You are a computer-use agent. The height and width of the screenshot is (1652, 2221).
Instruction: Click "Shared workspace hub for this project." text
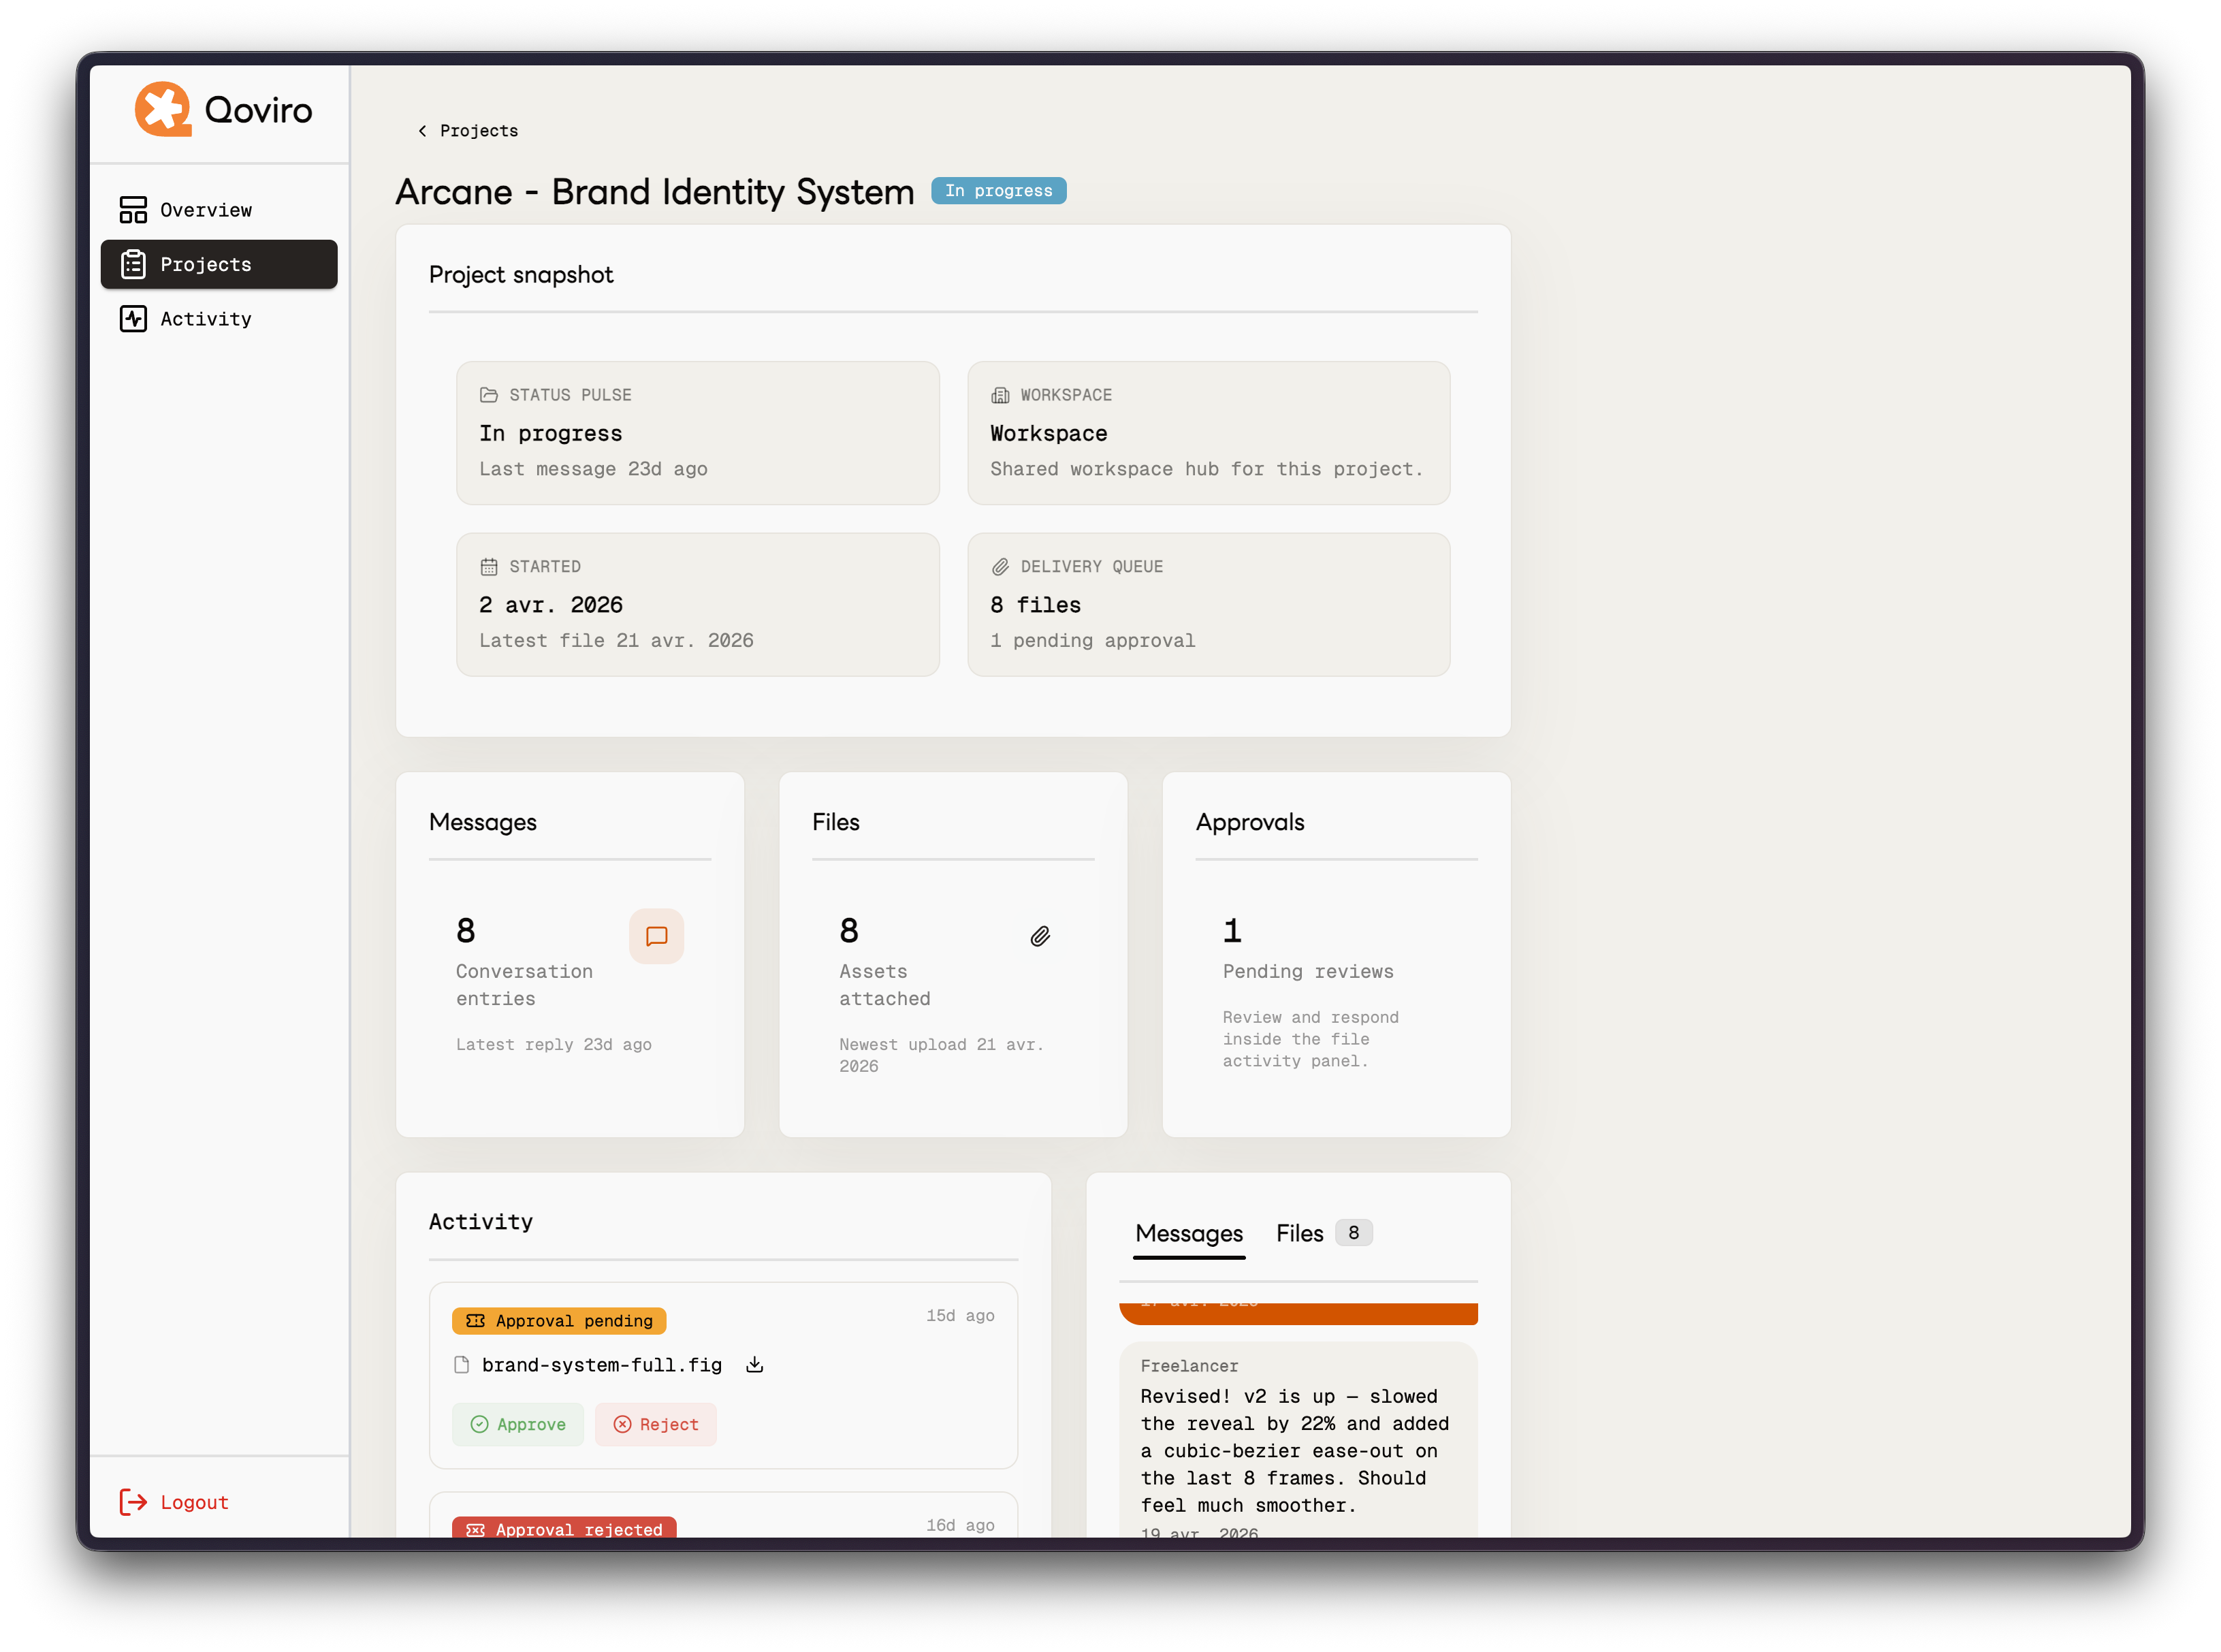point(1206,469)
